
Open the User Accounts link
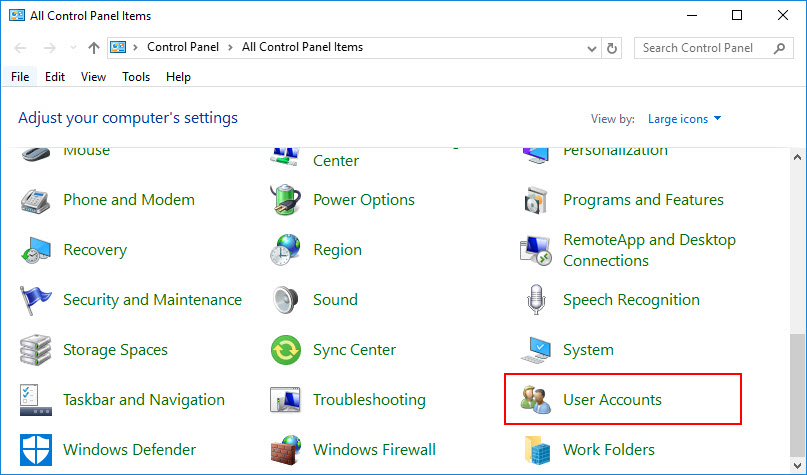[x=612, y=400]
